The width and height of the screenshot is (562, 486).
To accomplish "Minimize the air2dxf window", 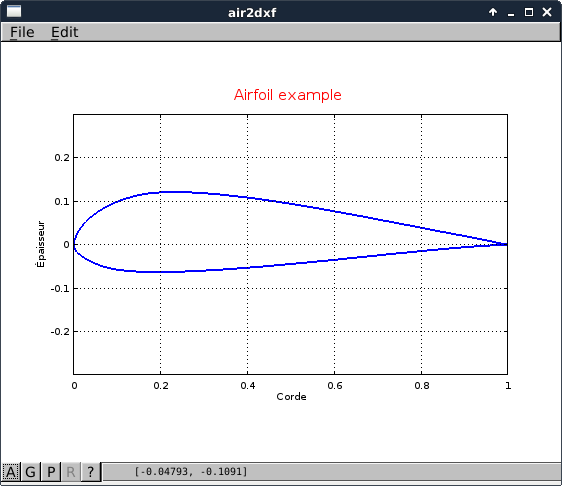I will (x=511, y=14).
